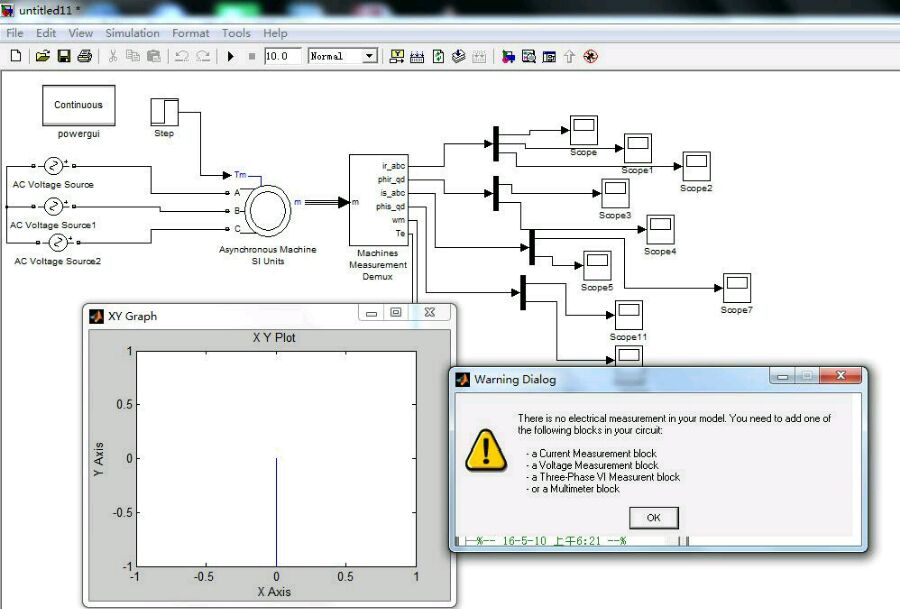
Task: Open the File menu
Action: 15,33
